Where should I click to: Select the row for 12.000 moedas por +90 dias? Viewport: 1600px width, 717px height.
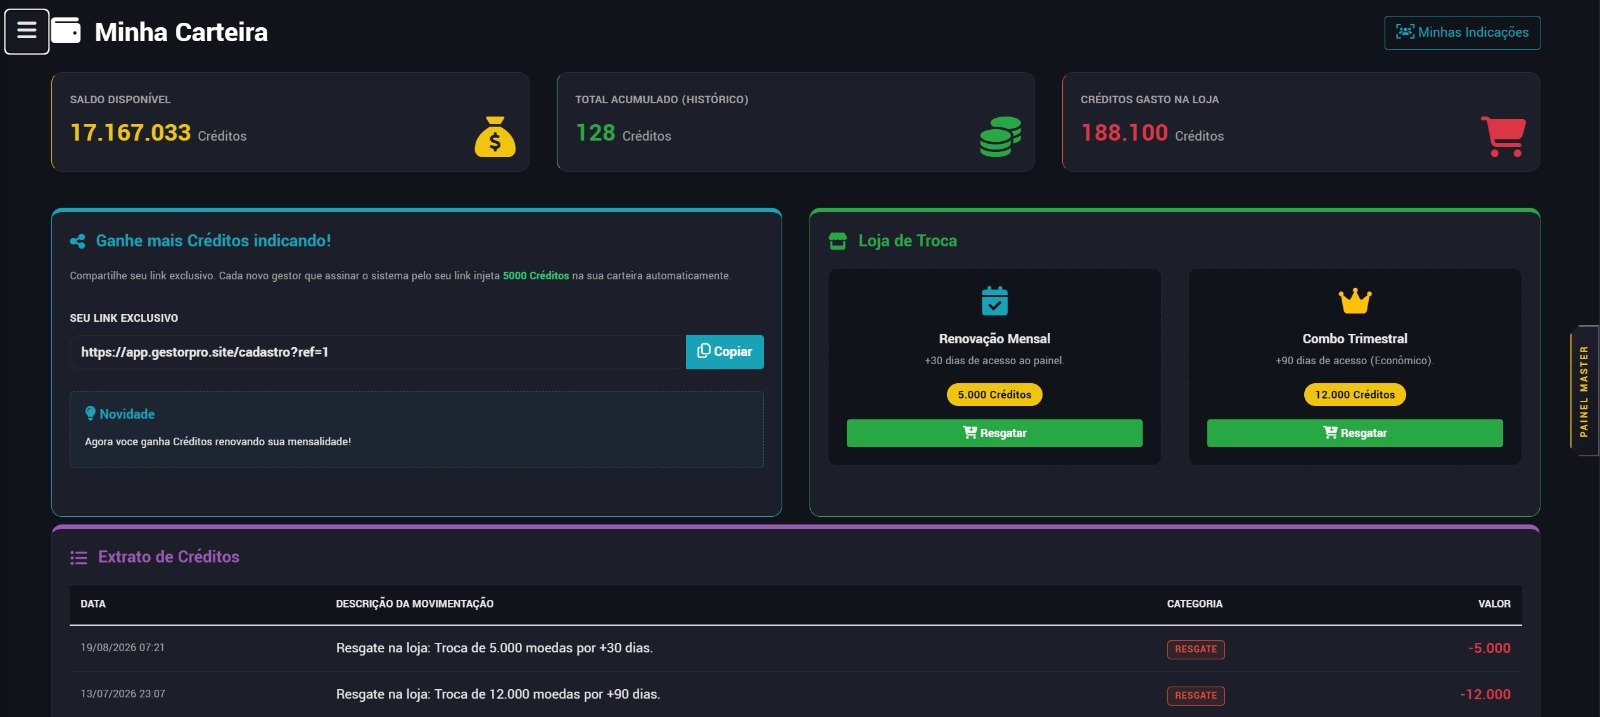(x=796, y=694)
